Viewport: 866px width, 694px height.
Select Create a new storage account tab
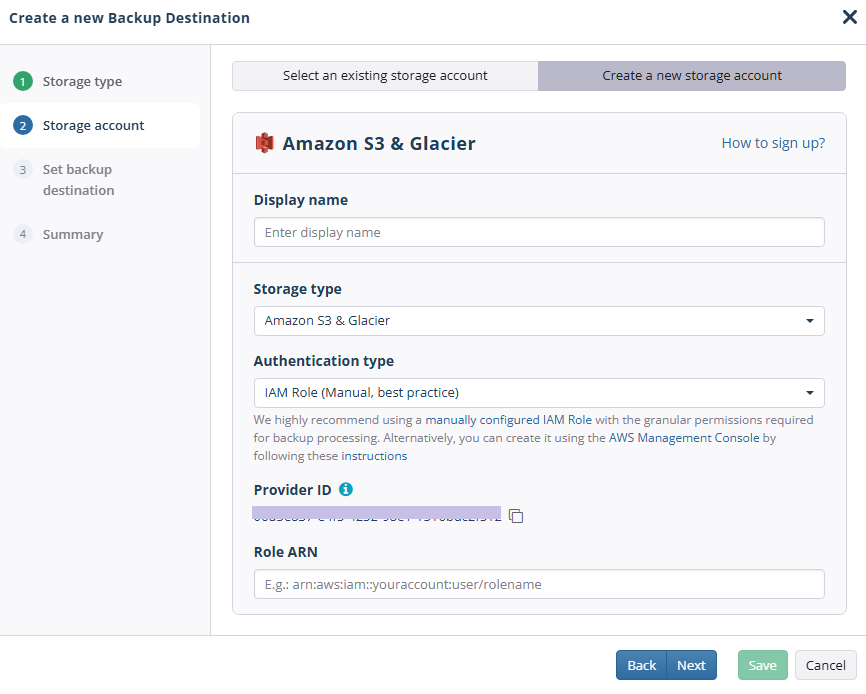pyautogui.click(x=691, y=76)
